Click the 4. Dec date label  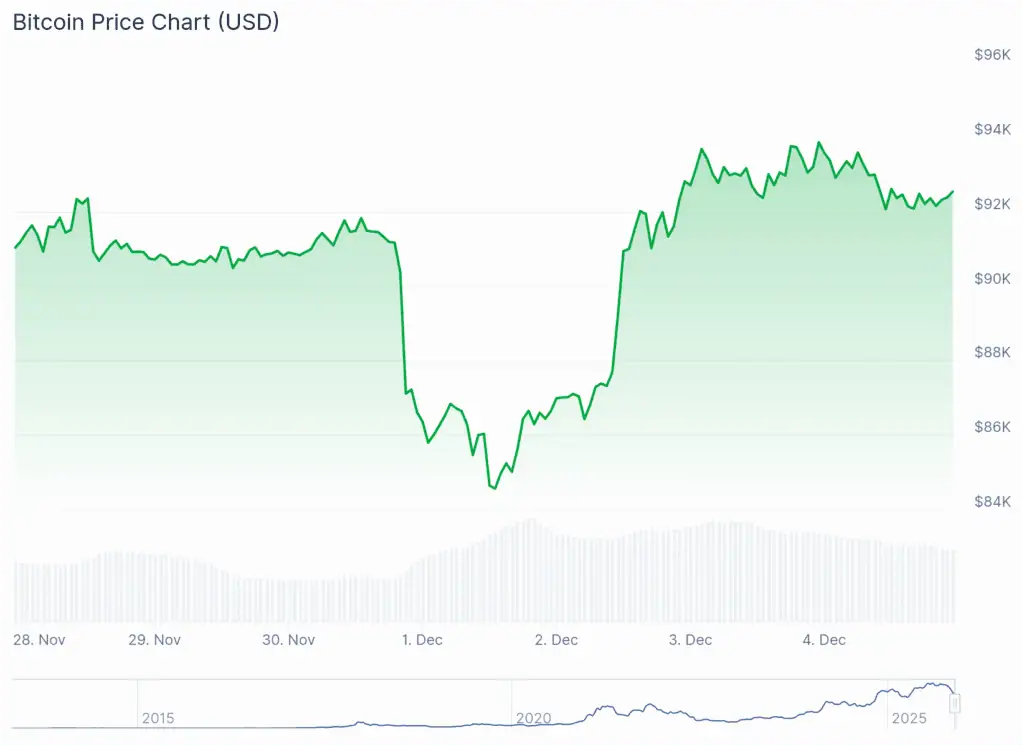[825, 640]
